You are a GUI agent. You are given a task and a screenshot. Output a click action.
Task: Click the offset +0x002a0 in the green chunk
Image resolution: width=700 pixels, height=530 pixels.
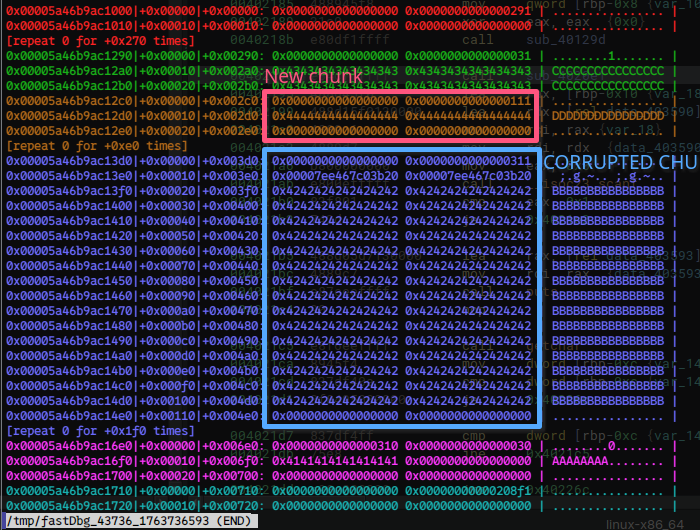[x=231, y=71]
